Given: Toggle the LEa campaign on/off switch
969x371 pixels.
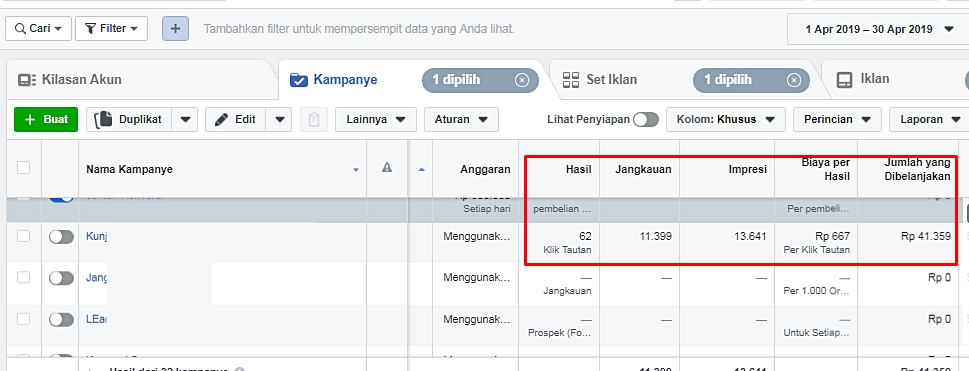Looking at the screenshot, I should (61, 320).
